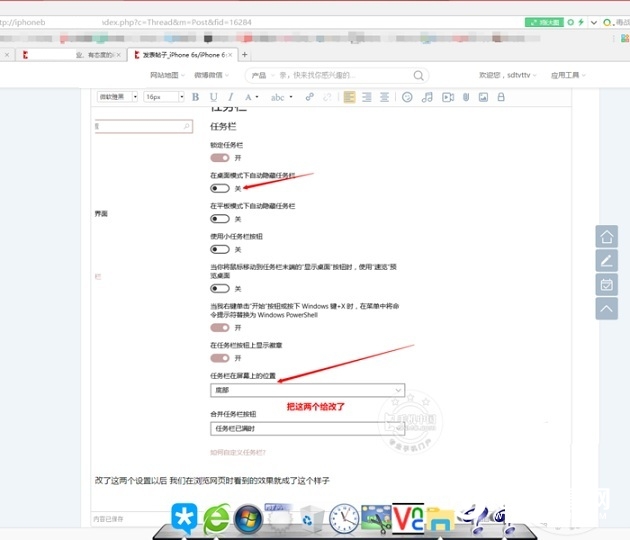Screen dimensions: 630x540
Task: Switch to the first browser tab with red logo
Action: pyautogui.click(x=71, y=55)
